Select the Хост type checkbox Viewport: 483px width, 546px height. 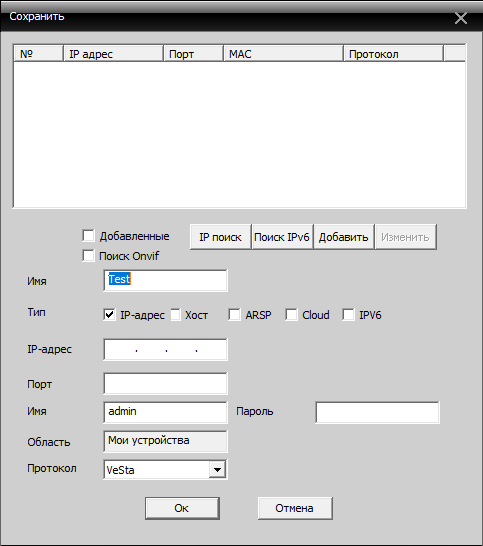point(176,314)
